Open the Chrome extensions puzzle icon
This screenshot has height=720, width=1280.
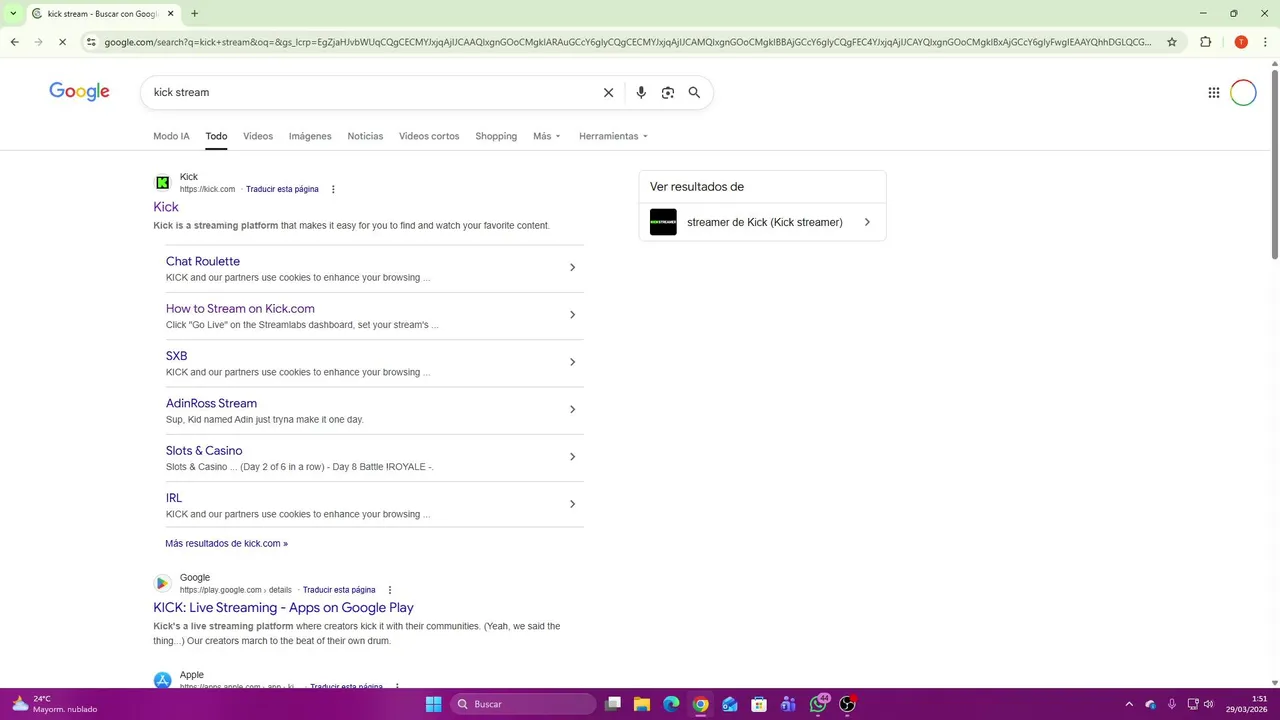point(1206,42)
